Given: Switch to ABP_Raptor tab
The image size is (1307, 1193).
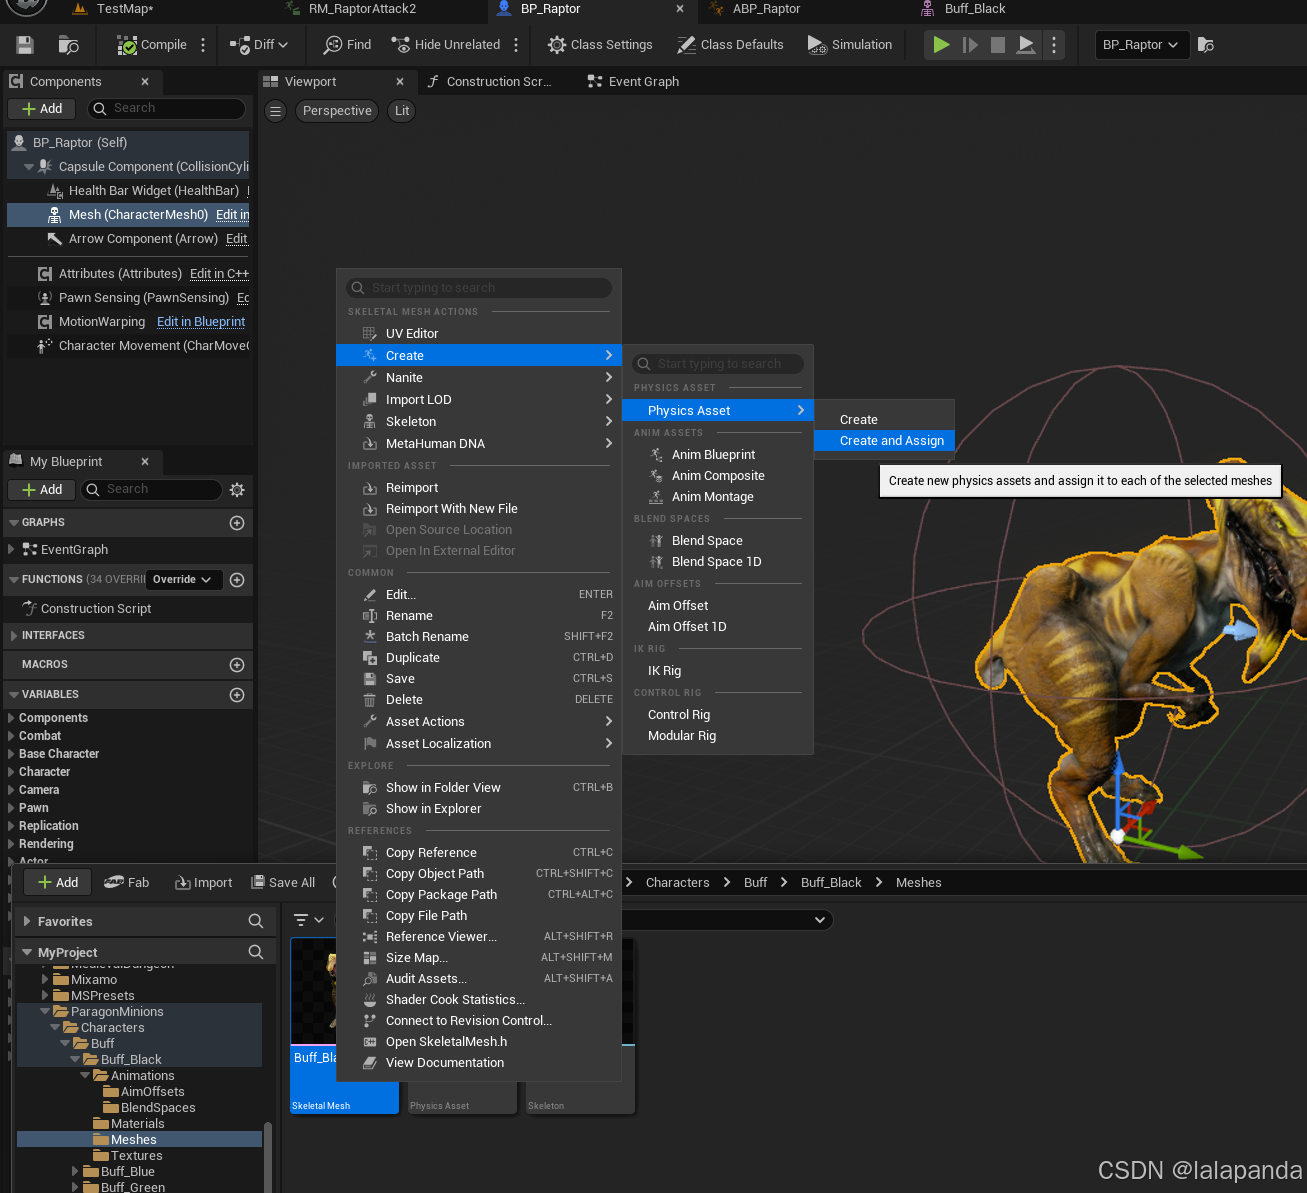Looking at the screenshot, I should click(766, 9).
